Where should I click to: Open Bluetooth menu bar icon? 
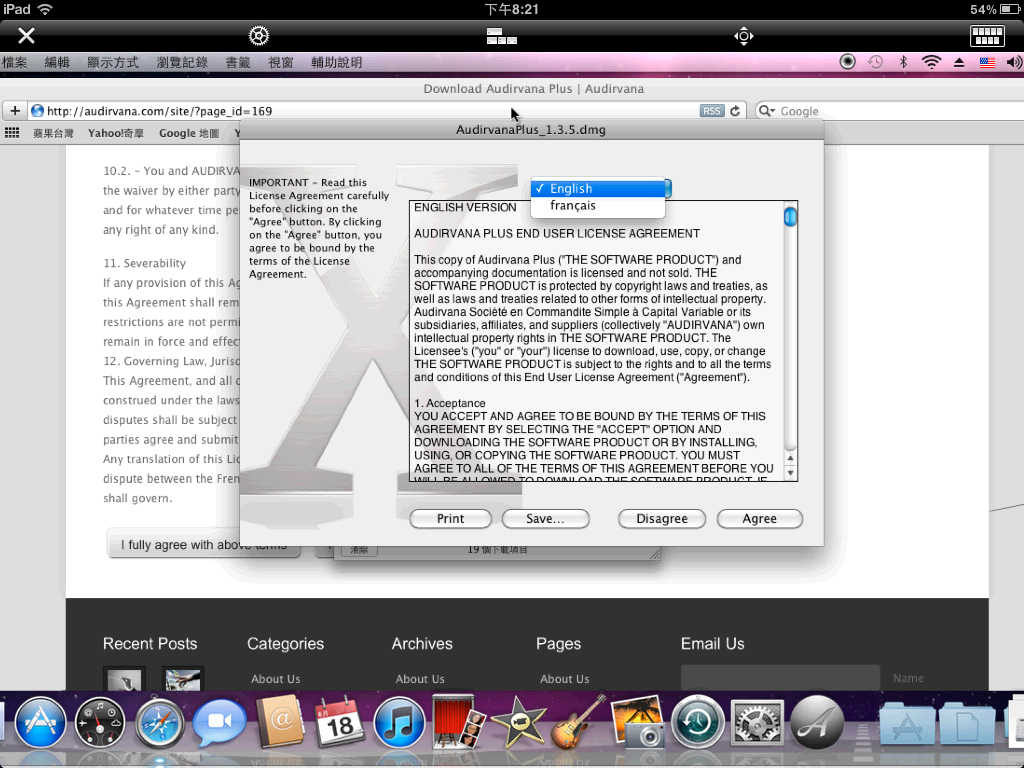[x=903, y=62]
